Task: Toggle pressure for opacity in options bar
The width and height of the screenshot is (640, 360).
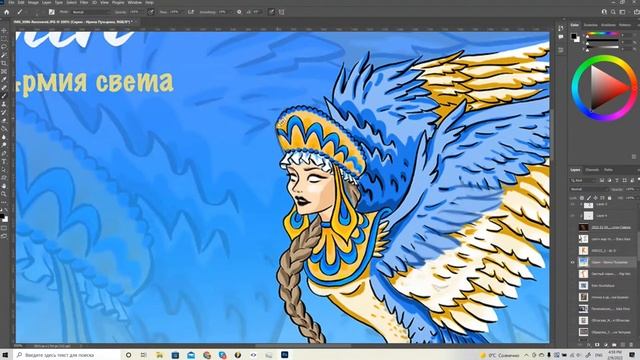Action: tap(151, 12)
